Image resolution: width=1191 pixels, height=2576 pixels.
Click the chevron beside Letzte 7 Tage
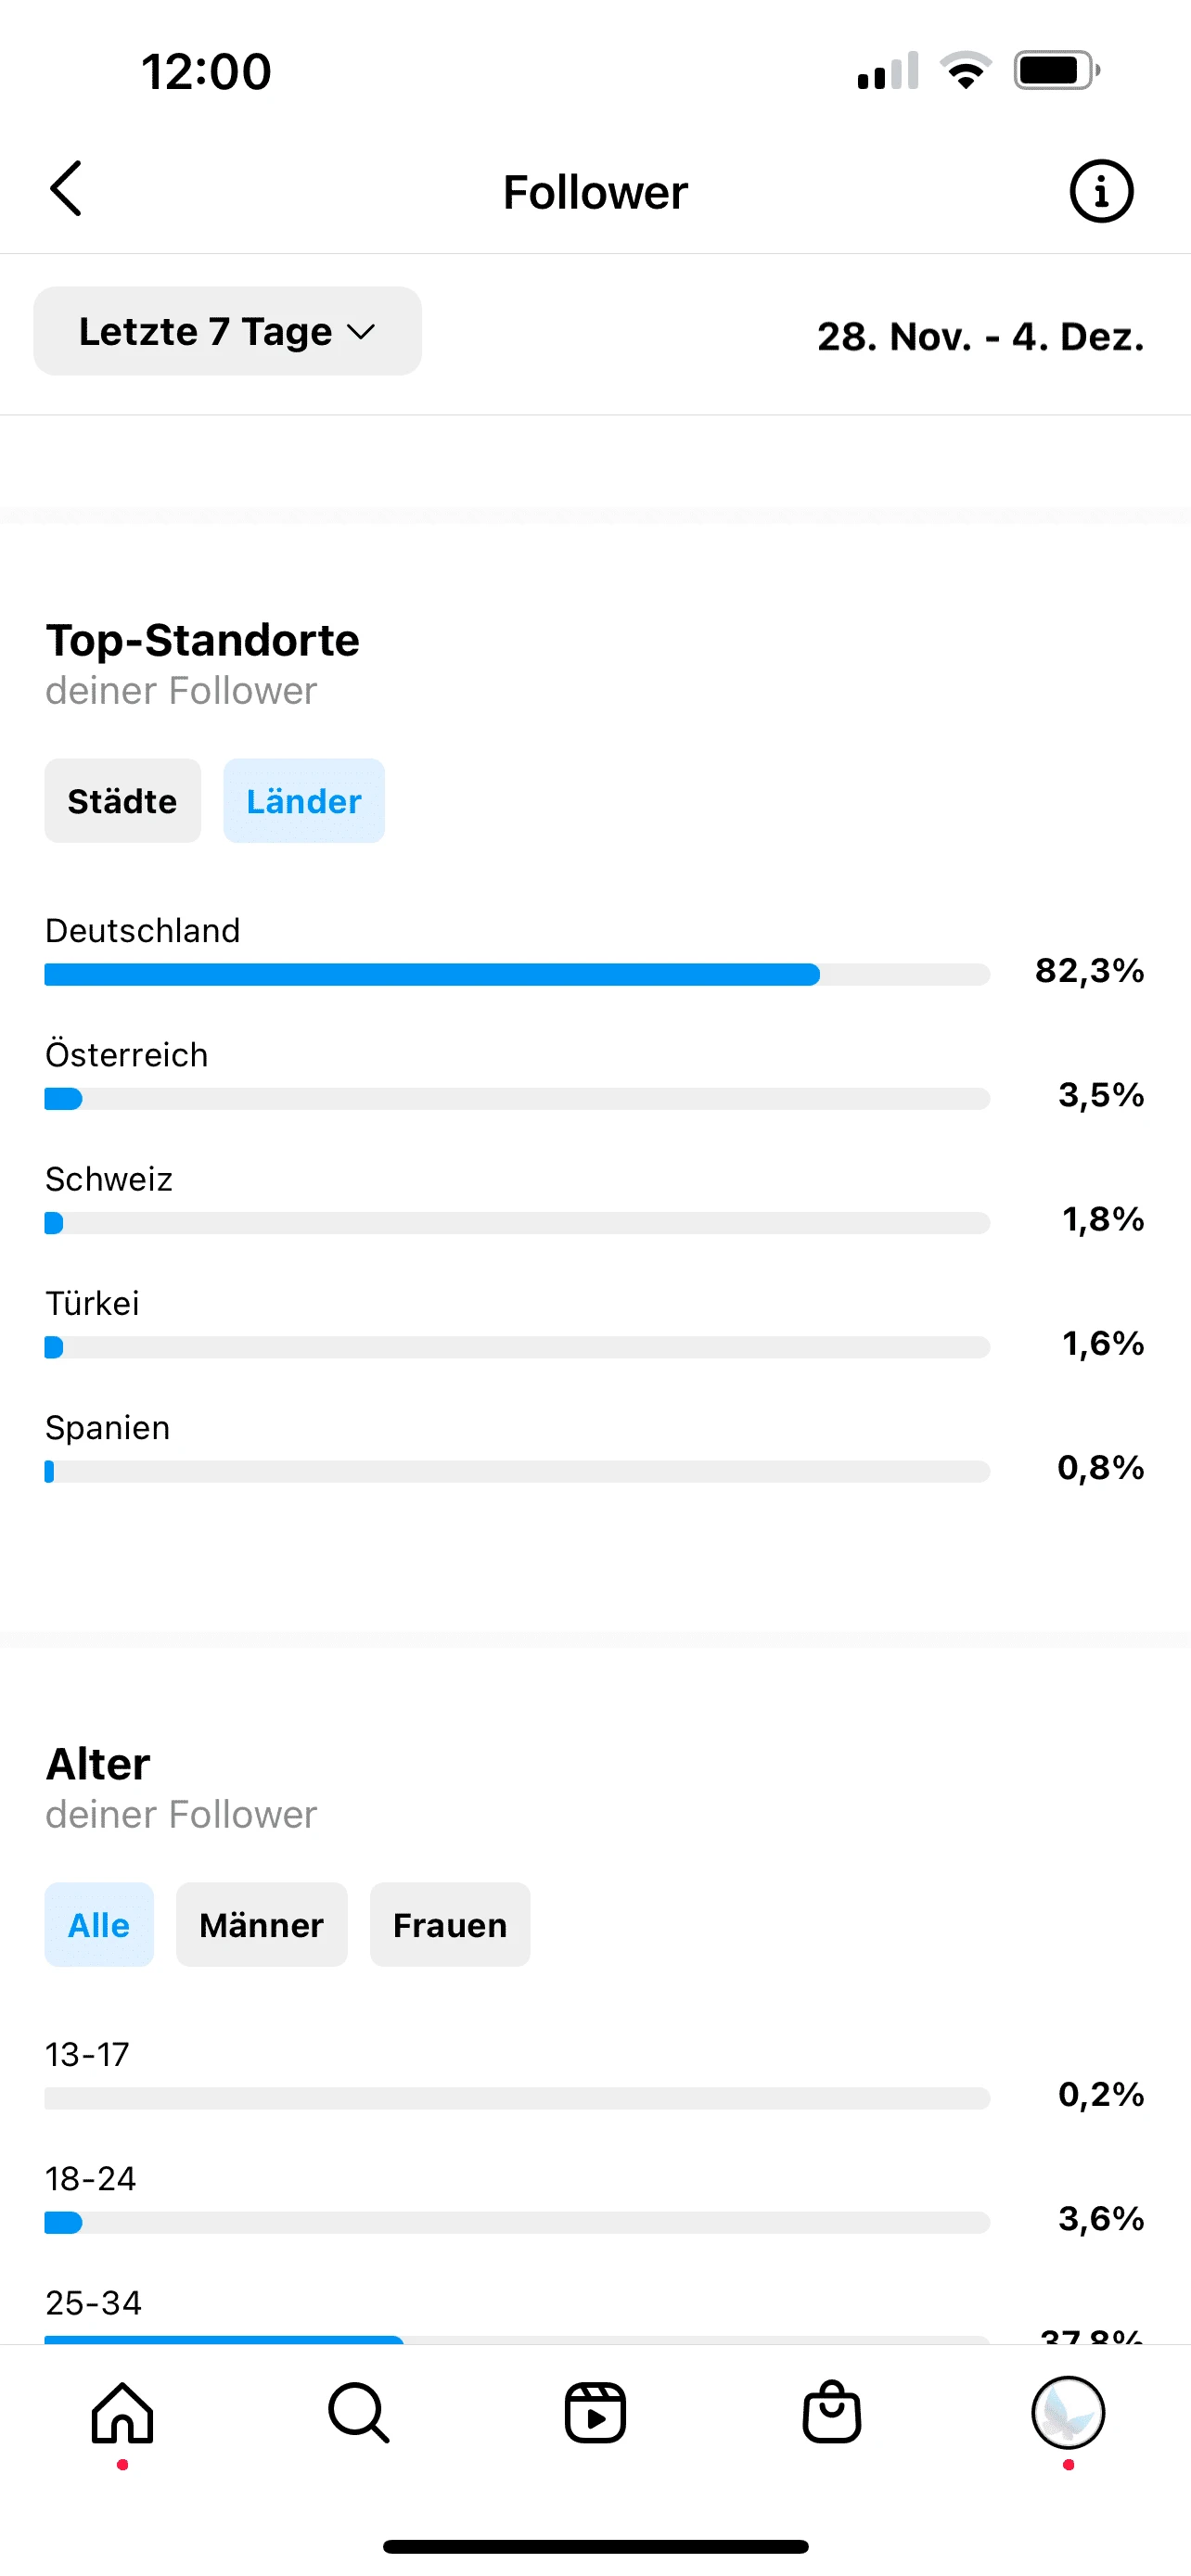tap(360, 332)
